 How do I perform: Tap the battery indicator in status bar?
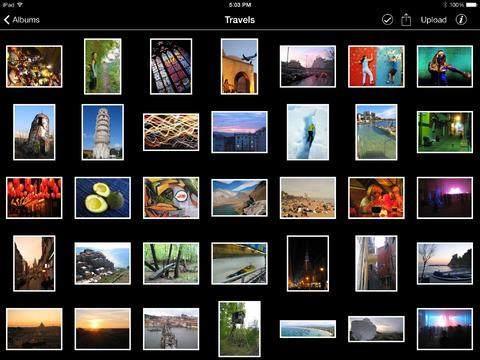[x=471, y=5]
